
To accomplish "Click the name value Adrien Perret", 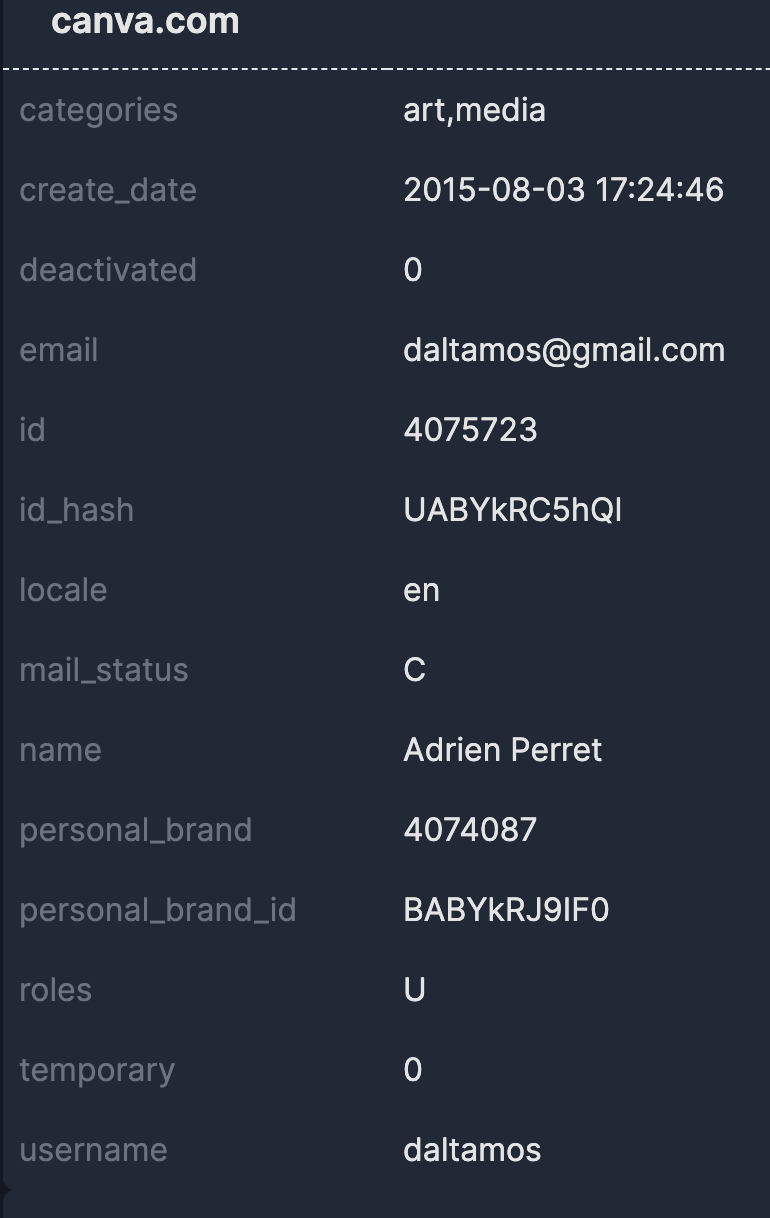I will click(x=502, y=750).
